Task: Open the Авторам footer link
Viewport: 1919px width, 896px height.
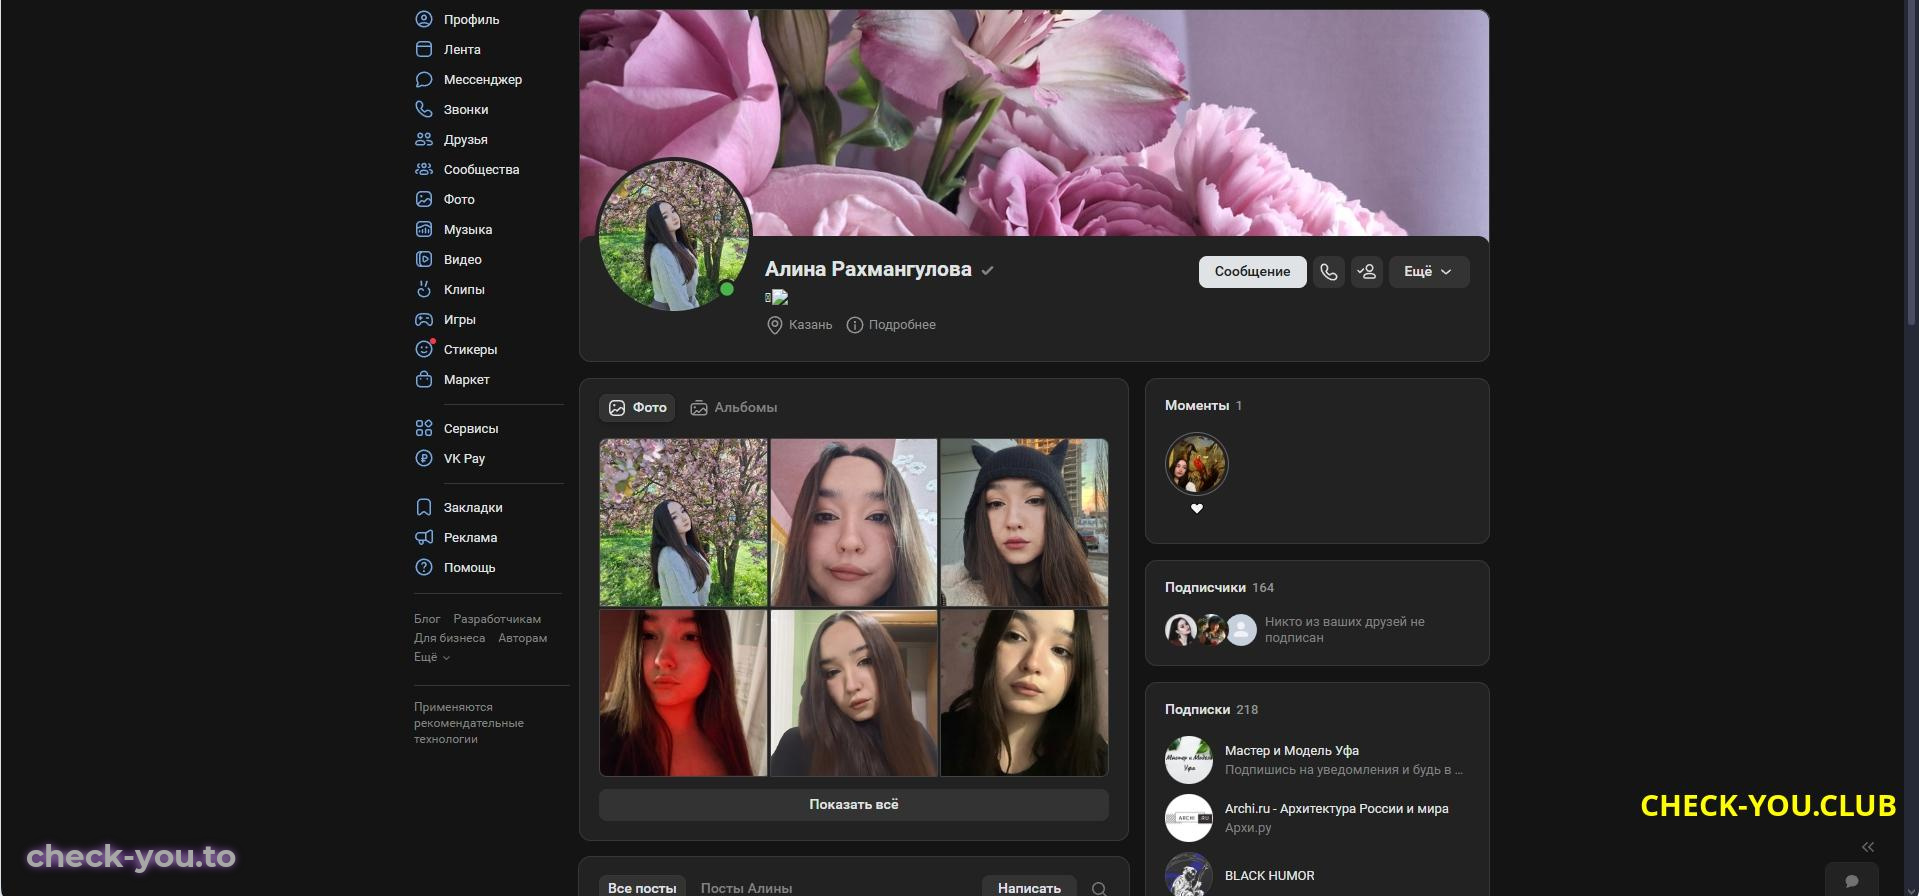Action: (522, 638)
